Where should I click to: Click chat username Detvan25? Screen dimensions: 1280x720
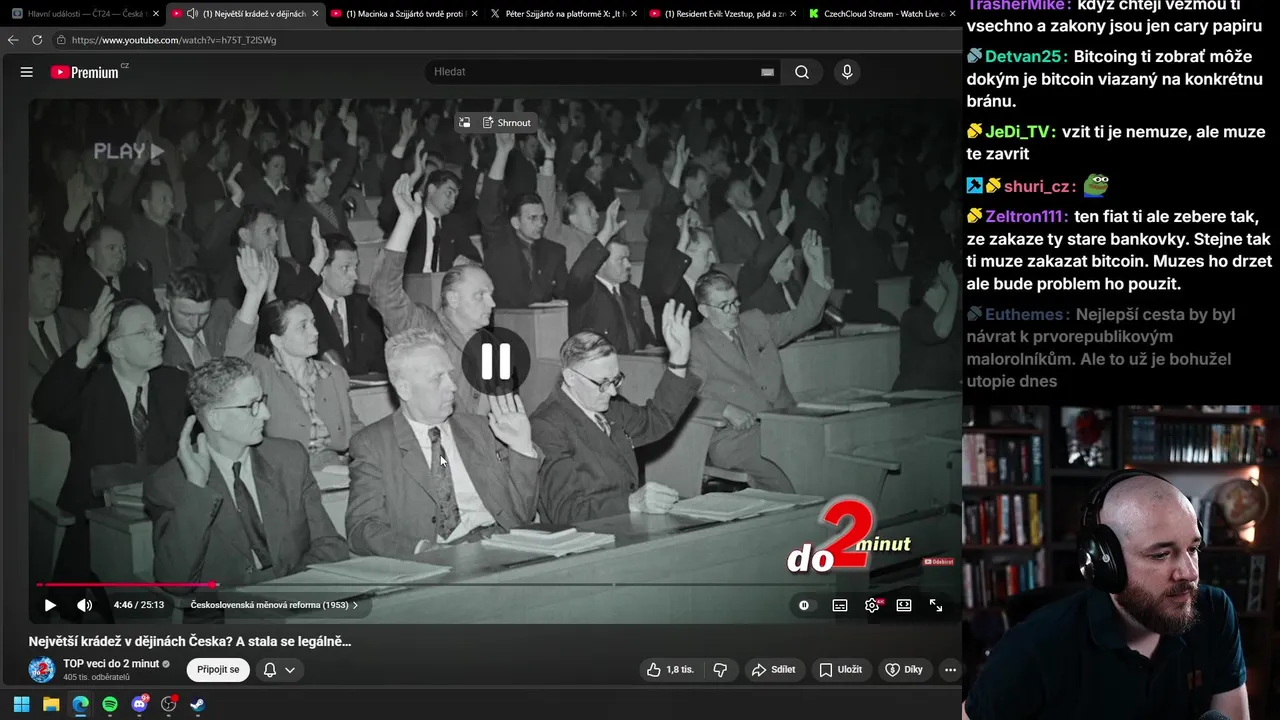point(1026,56)
